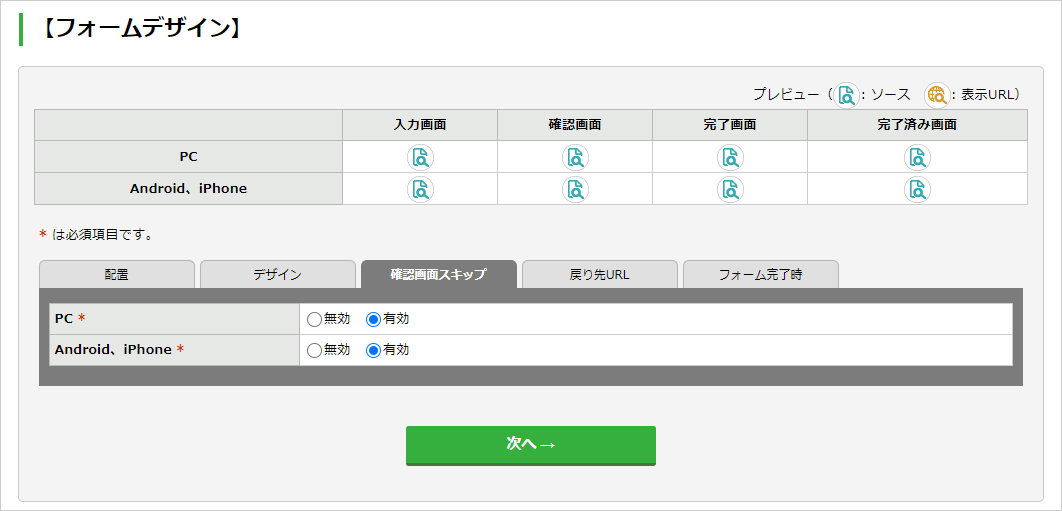Image resolution: width=1062 pixels, height=511 pixels.
Task: Click Android、iPhone row header in preview table
Action: click(188, 188)
